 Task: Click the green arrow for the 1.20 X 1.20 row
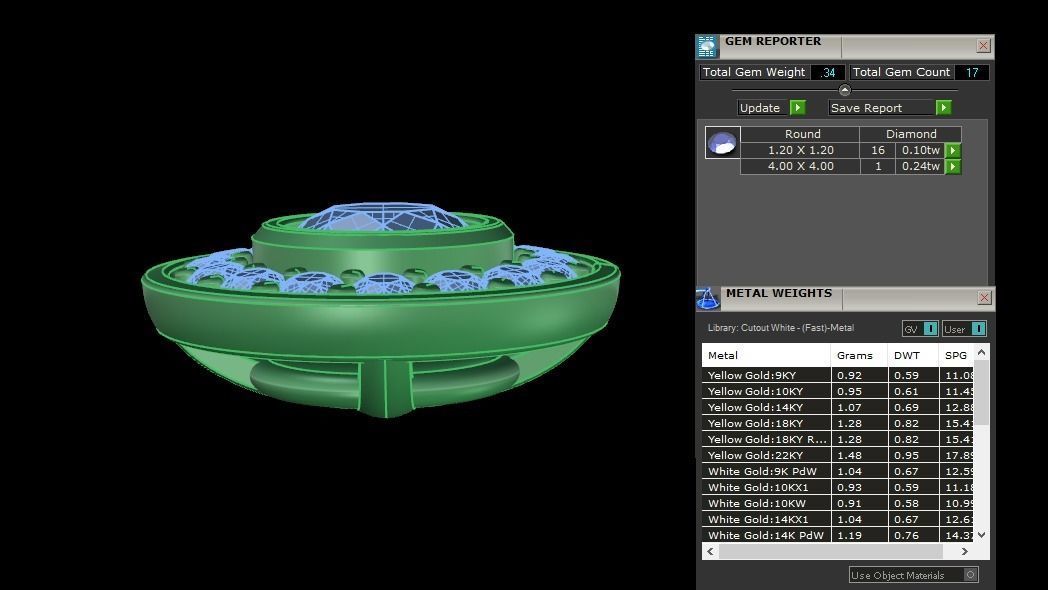pos(953,150)
